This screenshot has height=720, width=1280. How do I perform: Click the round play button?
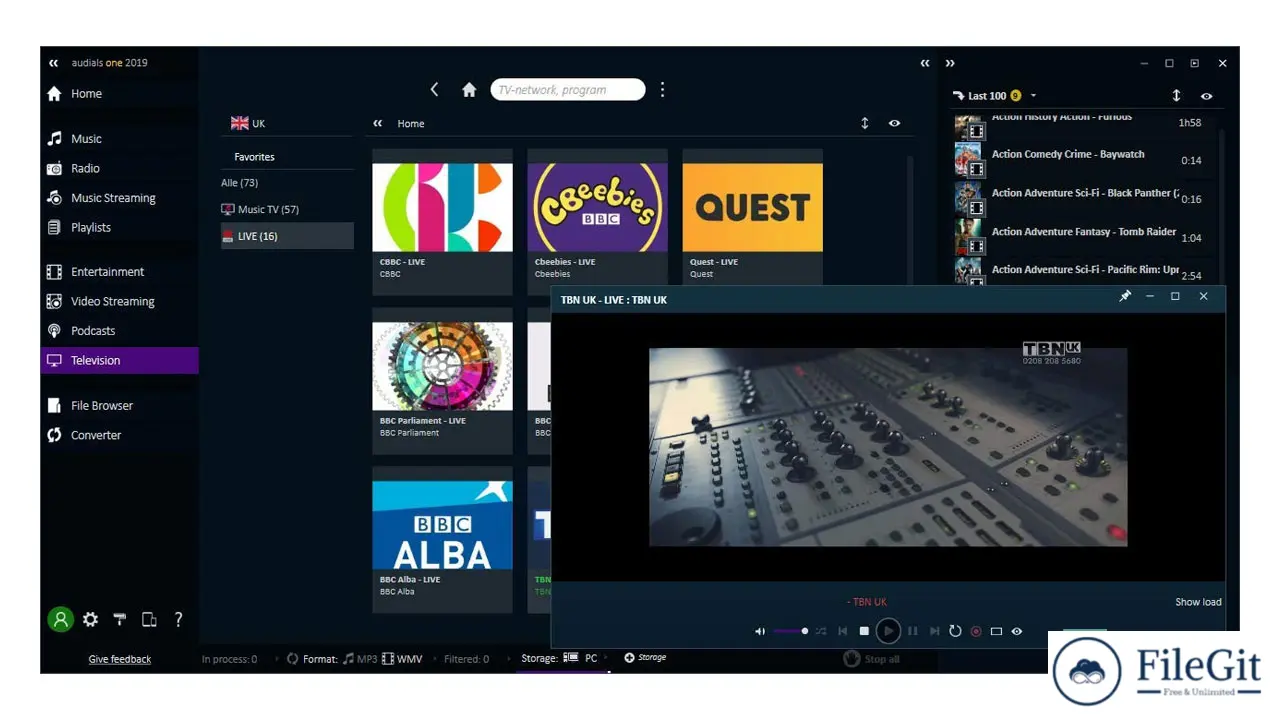888,631
